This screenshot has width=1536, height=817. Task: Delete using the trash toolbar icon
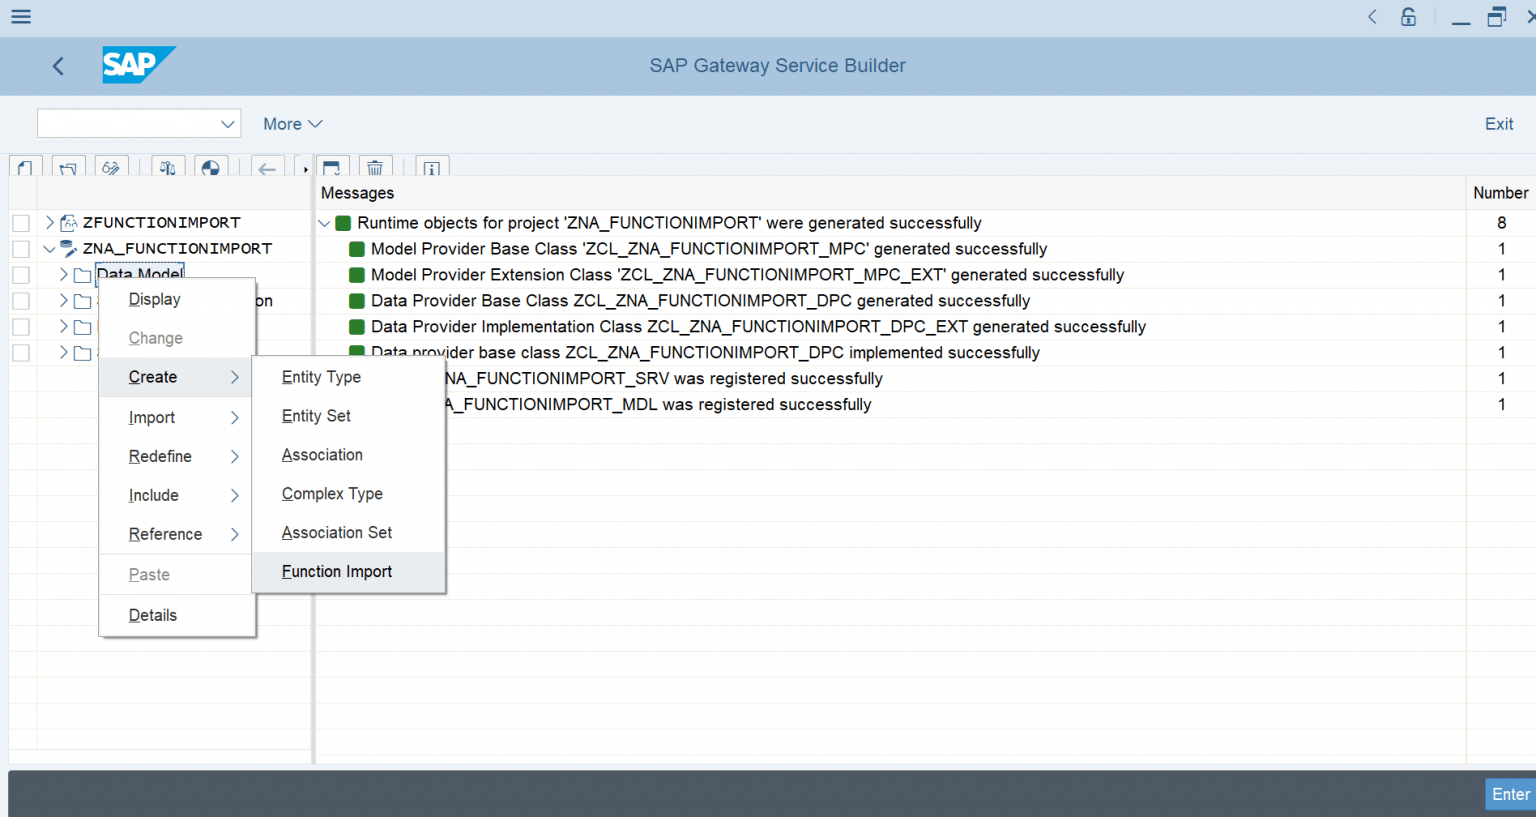click(375, 167)
